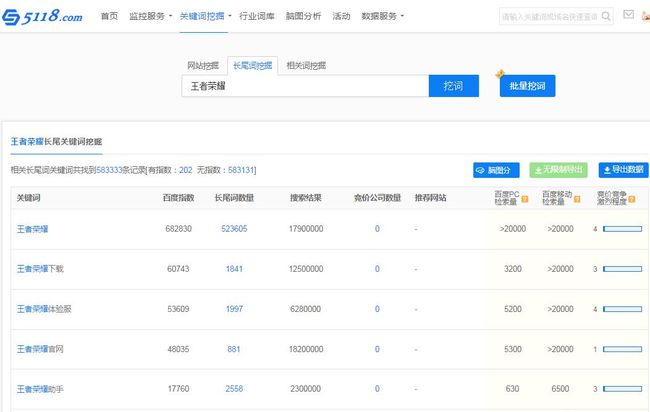Open the 王者荣耀下载 keyword link
The image size is (650, 412).
[40, 269]
